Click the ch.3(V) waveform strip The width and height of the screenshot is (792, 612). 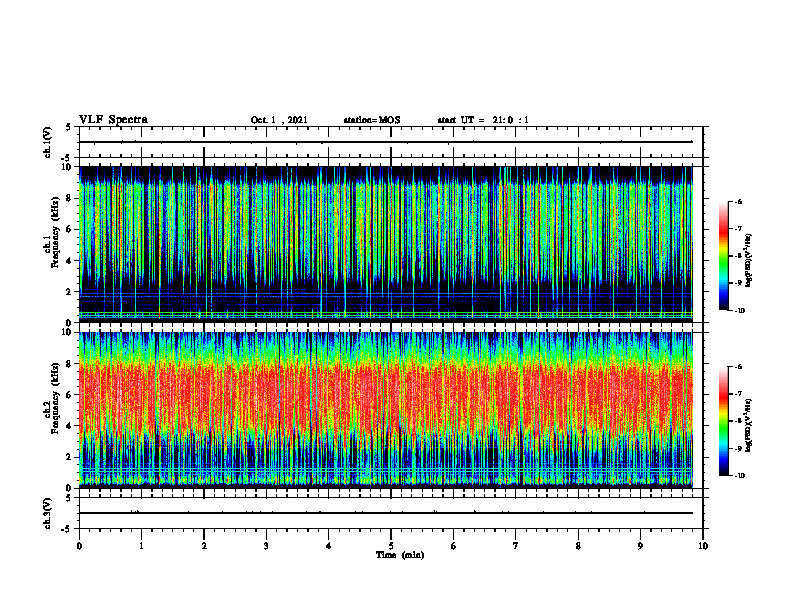[391, 513]
